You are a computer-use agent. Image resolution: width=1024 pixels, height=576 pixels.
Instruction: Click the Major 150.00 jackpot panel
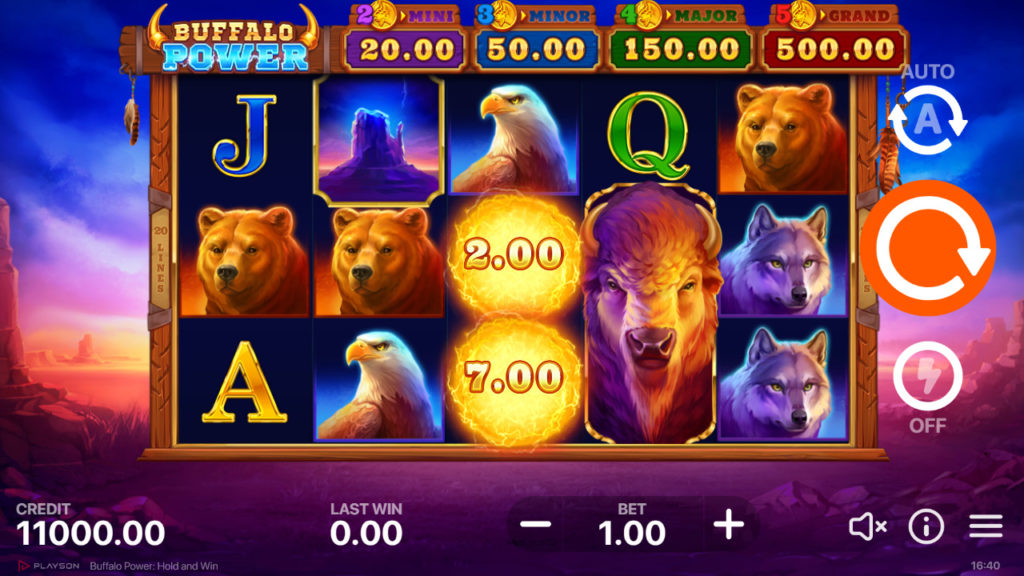pyautogui.click(x=680, y=38)
